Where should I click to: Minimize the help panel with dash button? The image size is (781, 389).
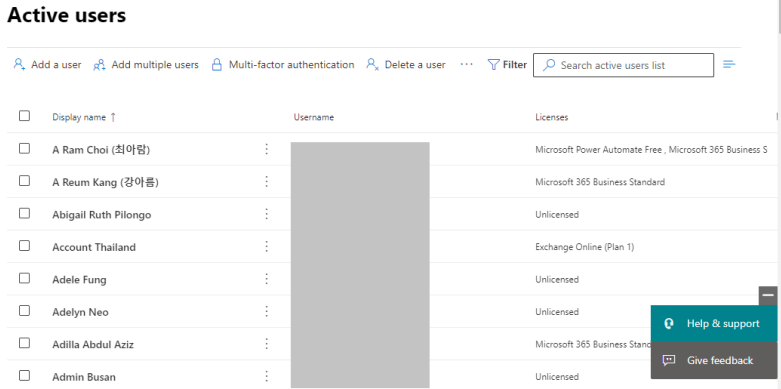(768, 295)
